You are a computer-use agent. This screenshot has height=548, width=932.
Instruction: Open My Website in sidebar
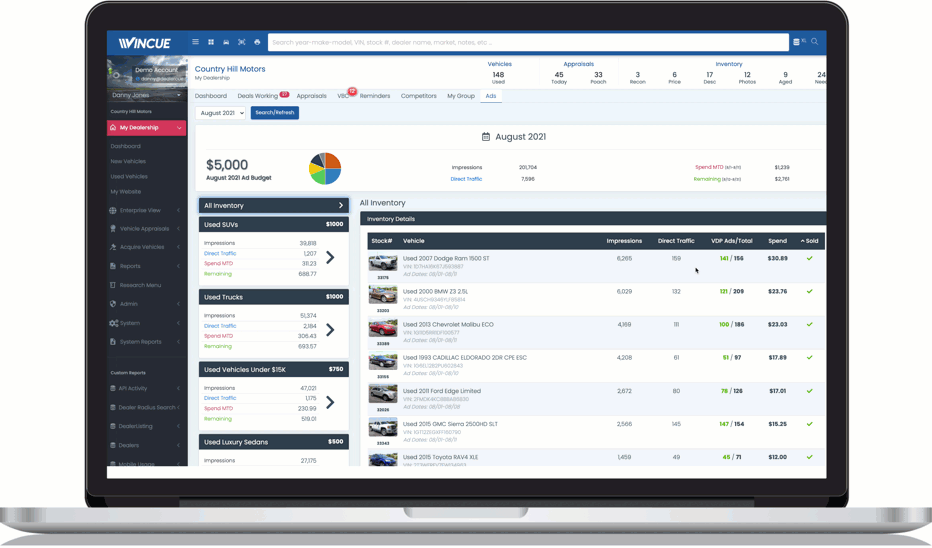click(x=125, y=192)
